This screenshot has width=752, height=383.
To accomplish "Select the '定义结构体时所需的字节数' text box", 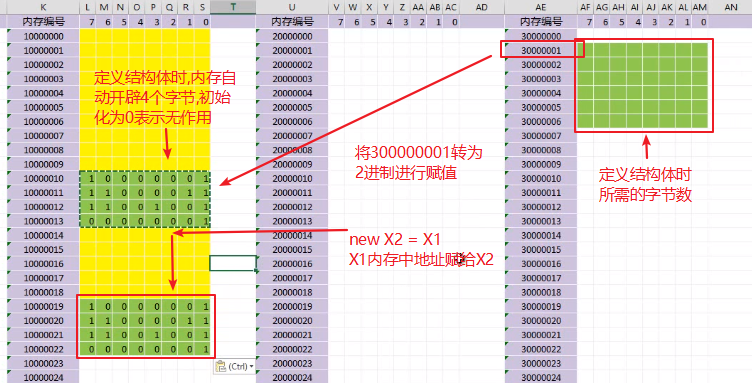I will click(x=645, y=184).
